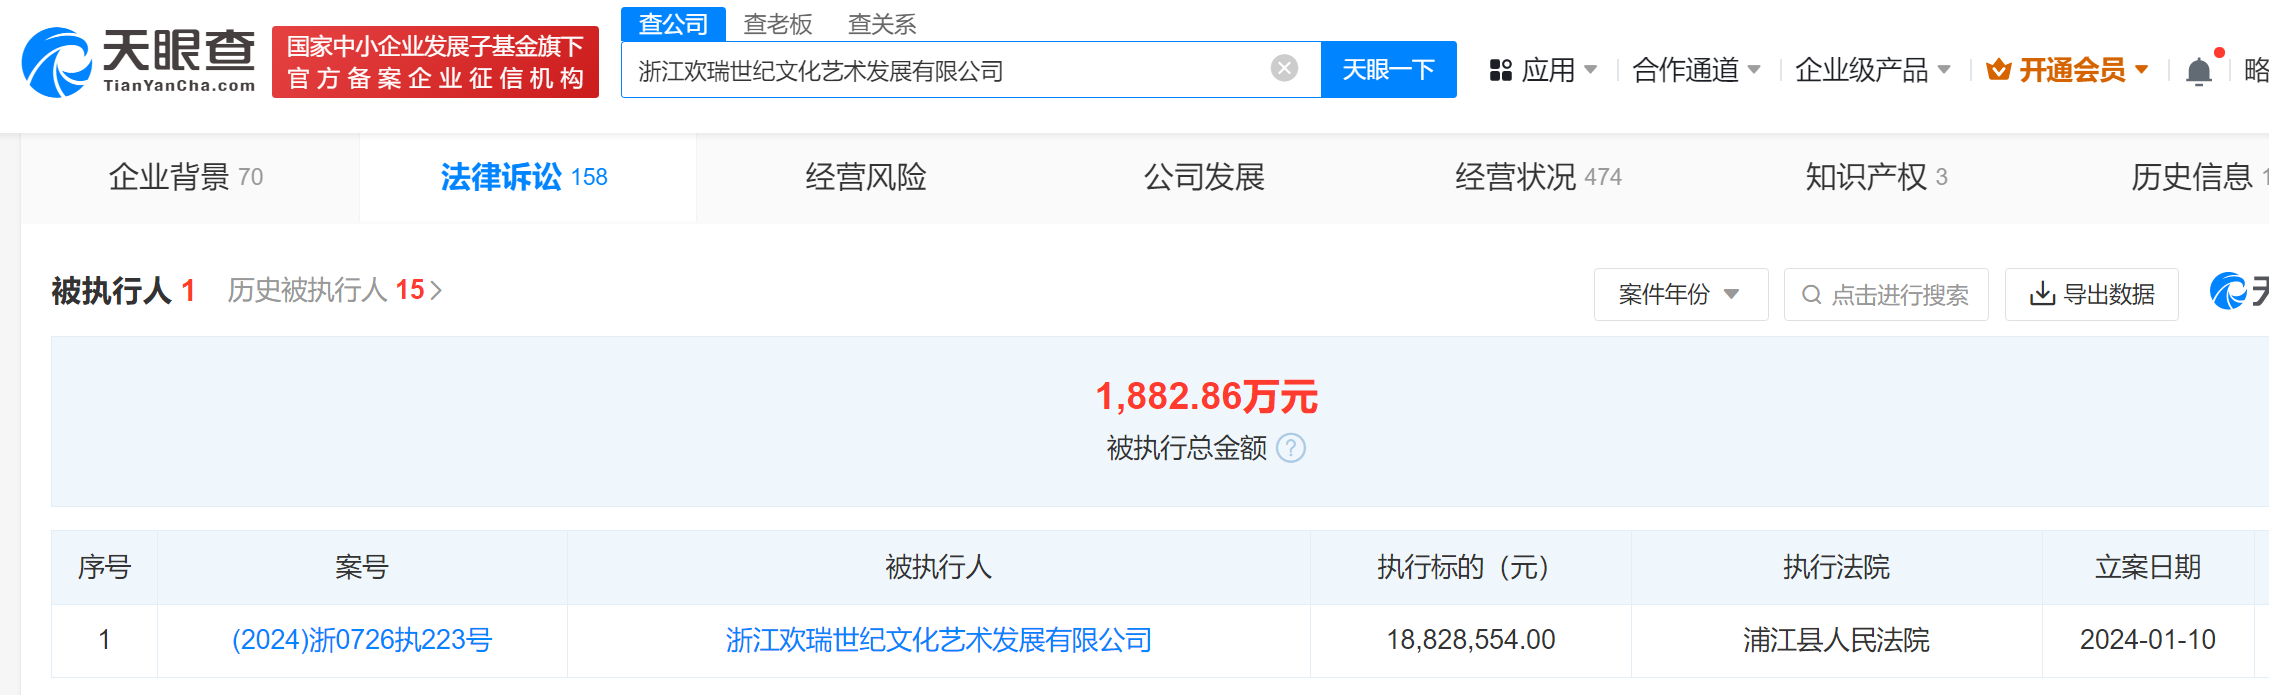Viewport: 2269px width, 695px height.
Task: Click the 点击进行搜索 search field
Action: point(1886,294)
